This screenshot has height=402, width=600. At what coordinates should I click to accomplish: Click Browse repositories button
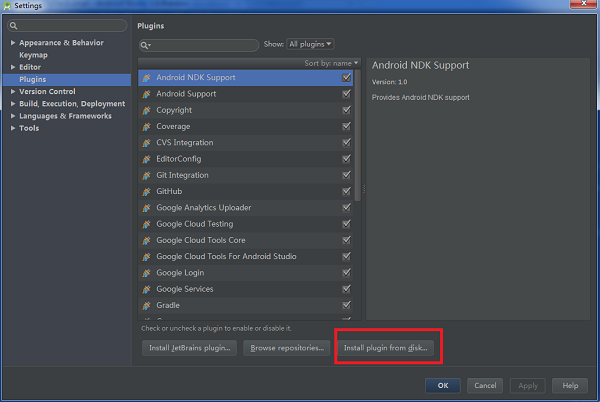287,348
